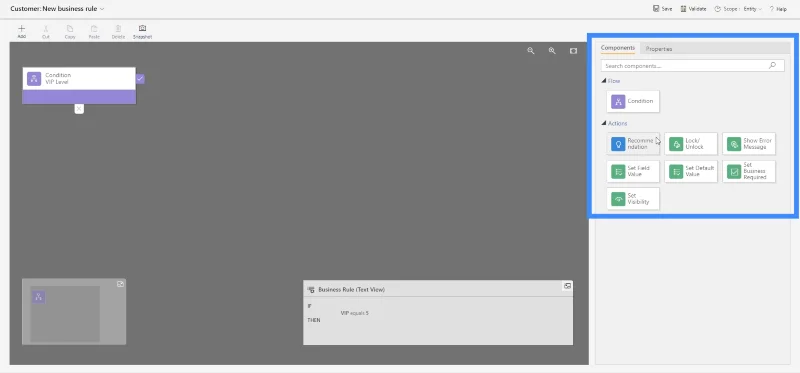Screen dimensions: 800x373
Task: Open the Scope: Entity dropdown
Action: [x=738, y=9]
